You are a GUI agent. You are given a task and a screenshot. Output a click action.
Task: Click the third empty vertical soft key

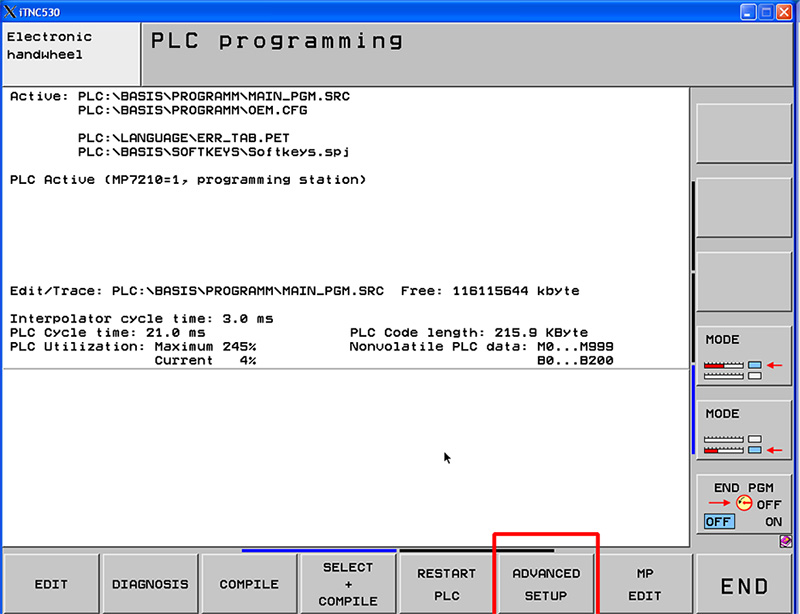[x=743, y=283]
